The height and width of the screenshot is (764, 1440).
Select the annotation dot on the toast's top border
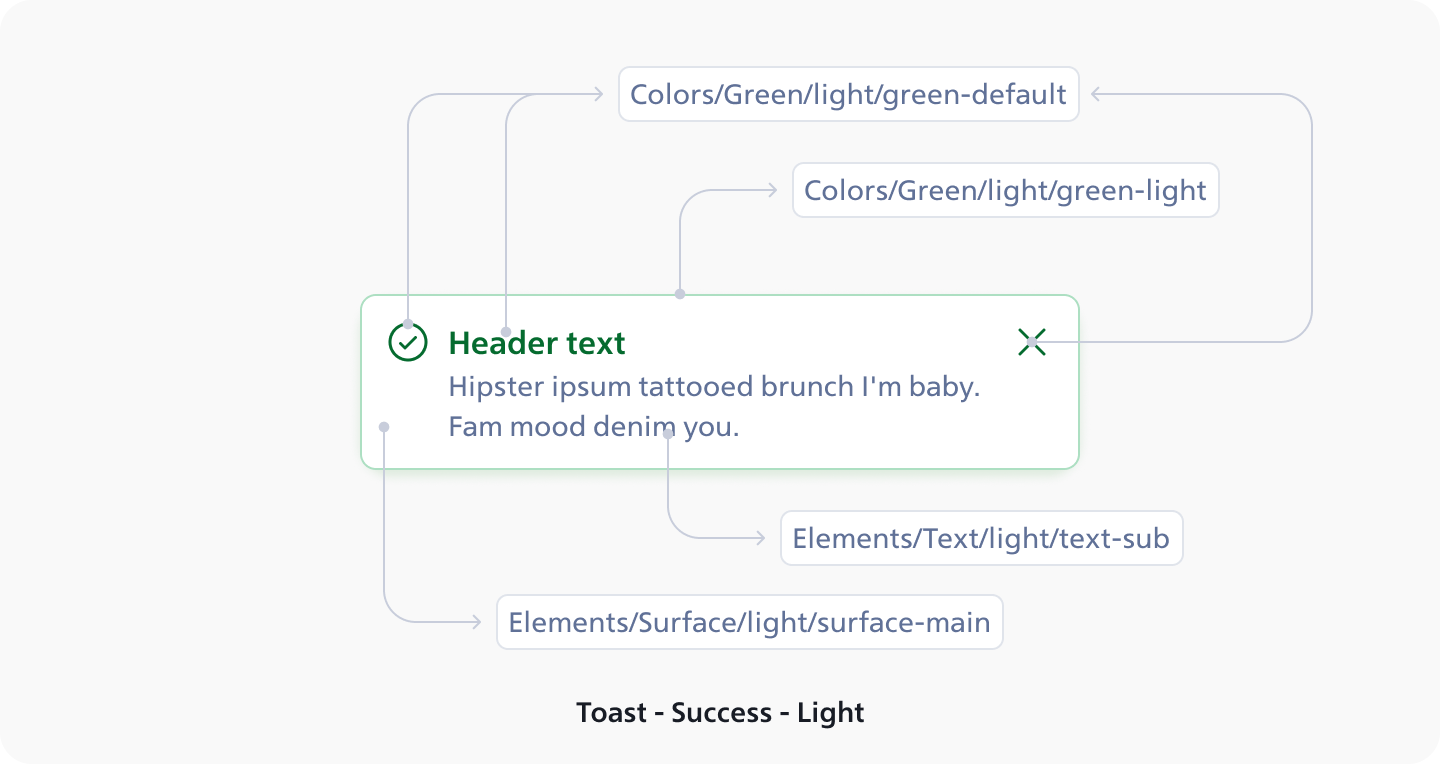pos(680,294)
